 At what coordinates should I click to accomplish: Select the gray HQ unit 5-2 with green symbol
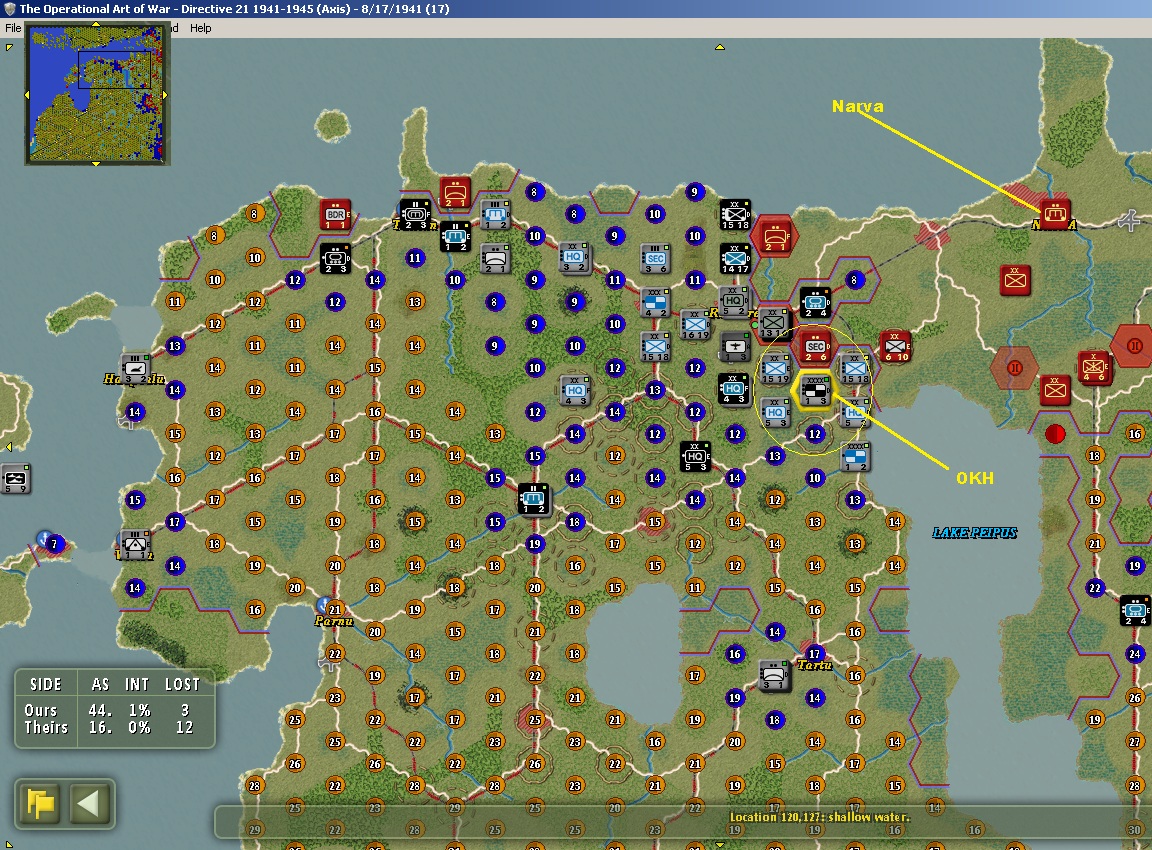(733, 301)
